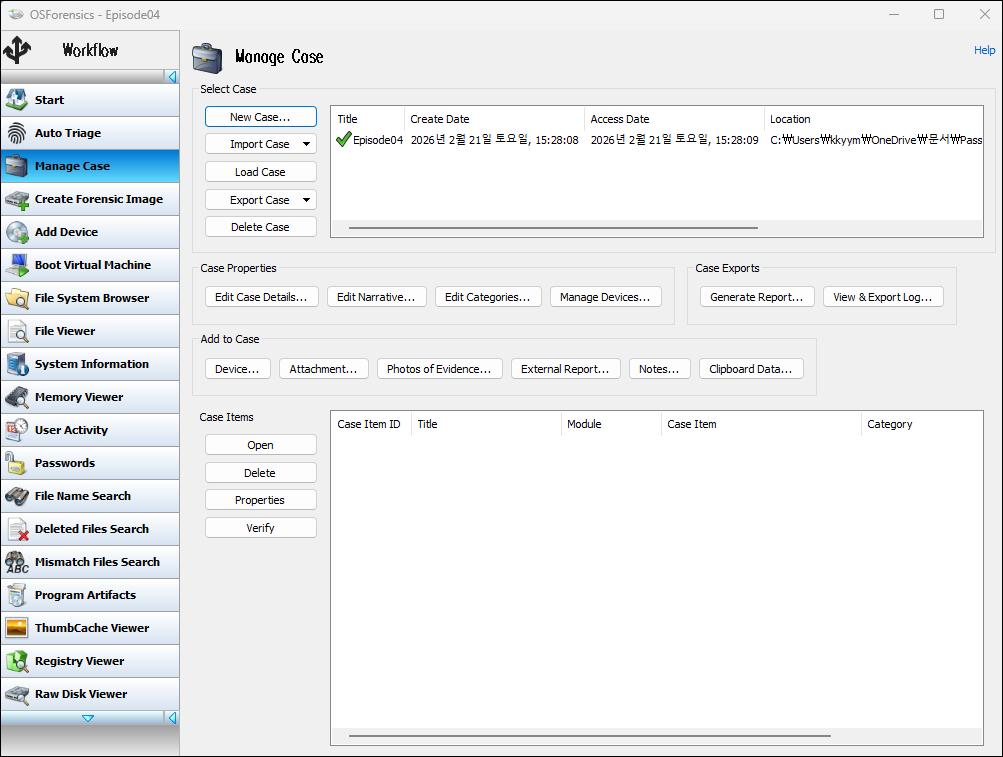Click the Attachment... button
The image size is (1003, 757).
[x=324, y=369]
